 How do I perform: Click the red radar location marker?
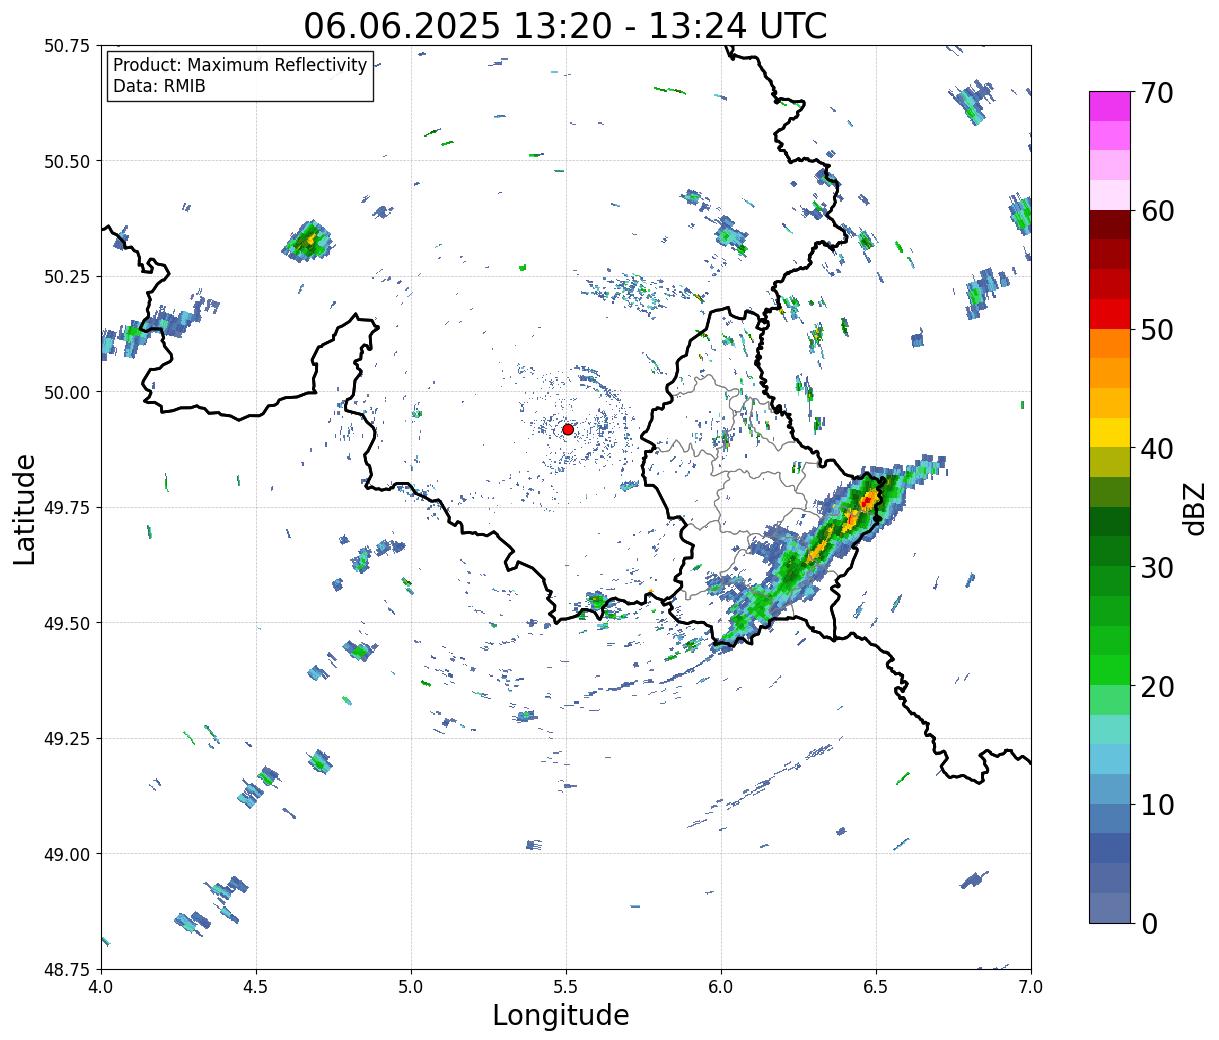[x=567, y=429]
